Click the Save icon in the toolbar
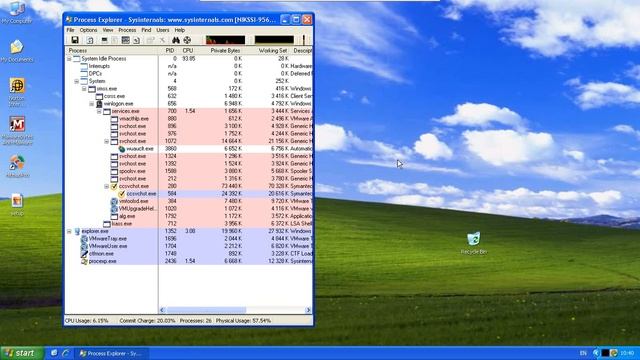 coord(75,40)
